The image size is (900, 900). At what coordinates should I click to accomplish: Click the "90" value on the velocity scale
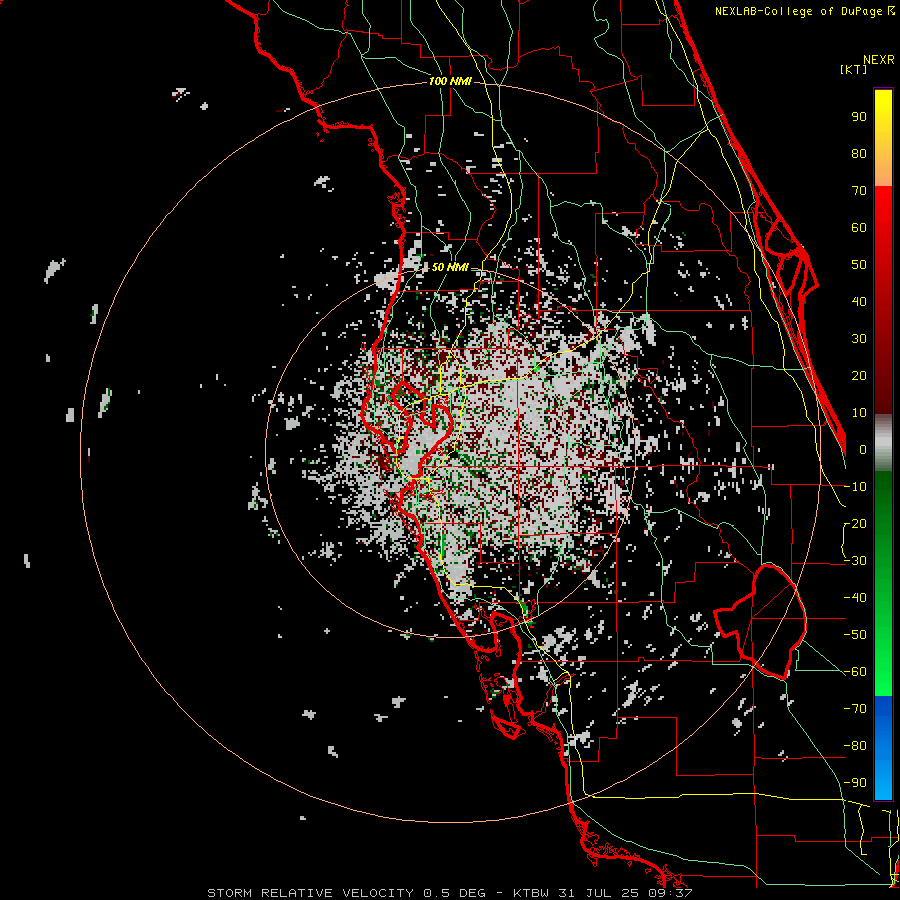point(859,117)
